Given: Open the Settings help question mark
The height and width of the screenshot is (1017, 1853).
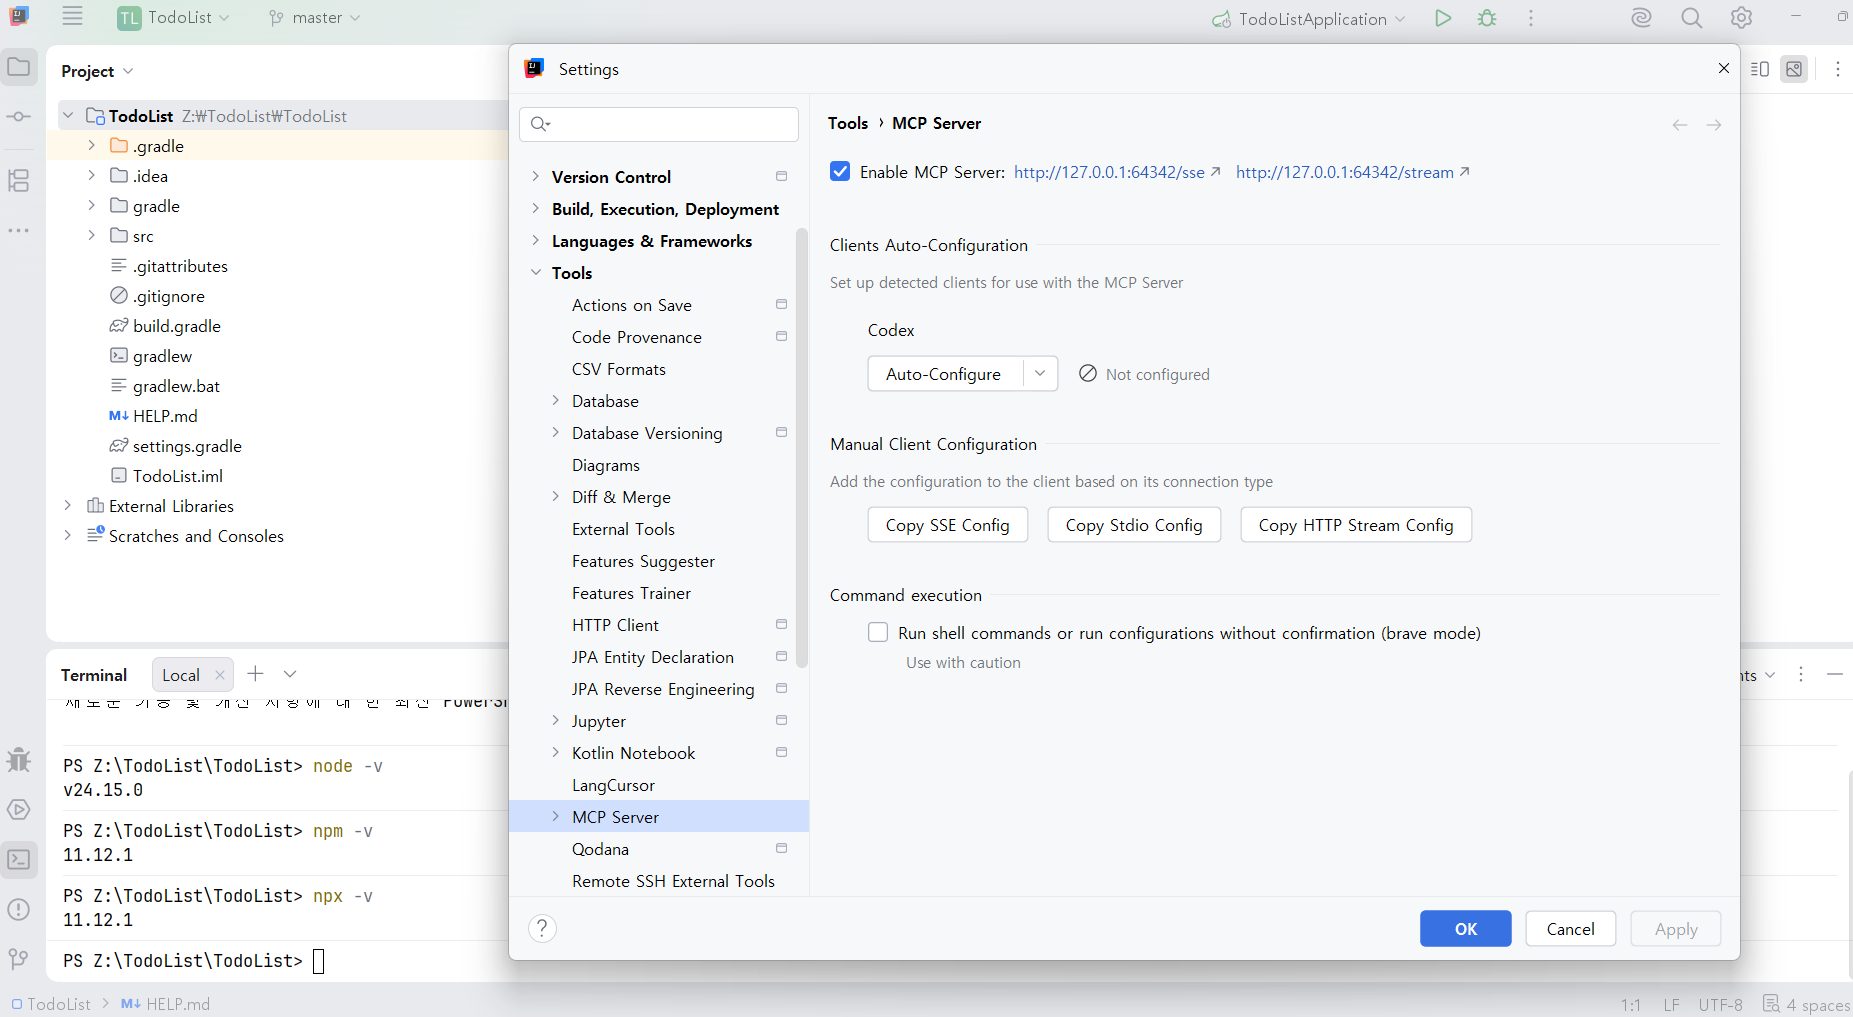Looking at the screenshot, I should click(542, 928).
